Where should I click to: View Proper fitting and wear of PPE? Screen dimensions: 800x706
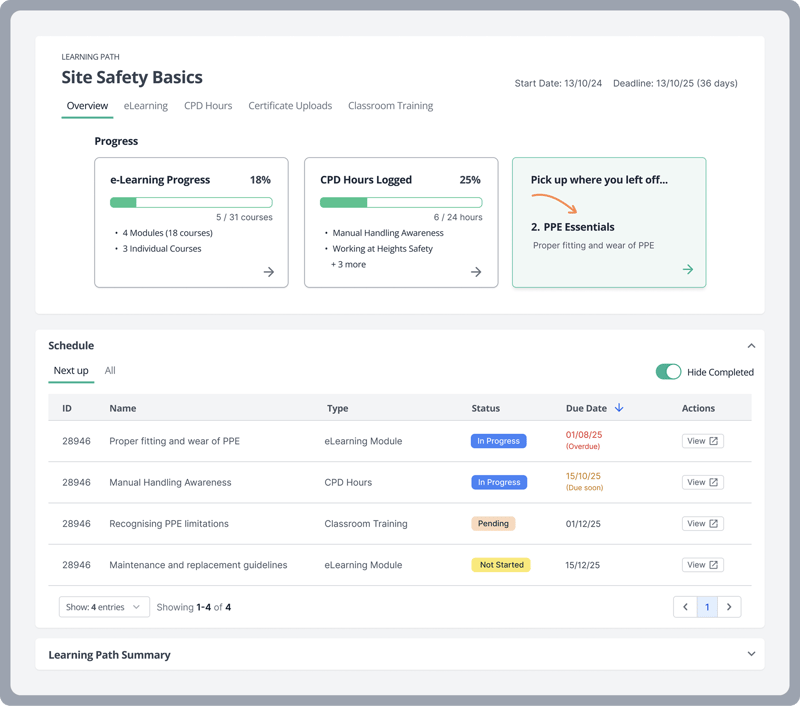pyautogui.click(x=702, y=441)
